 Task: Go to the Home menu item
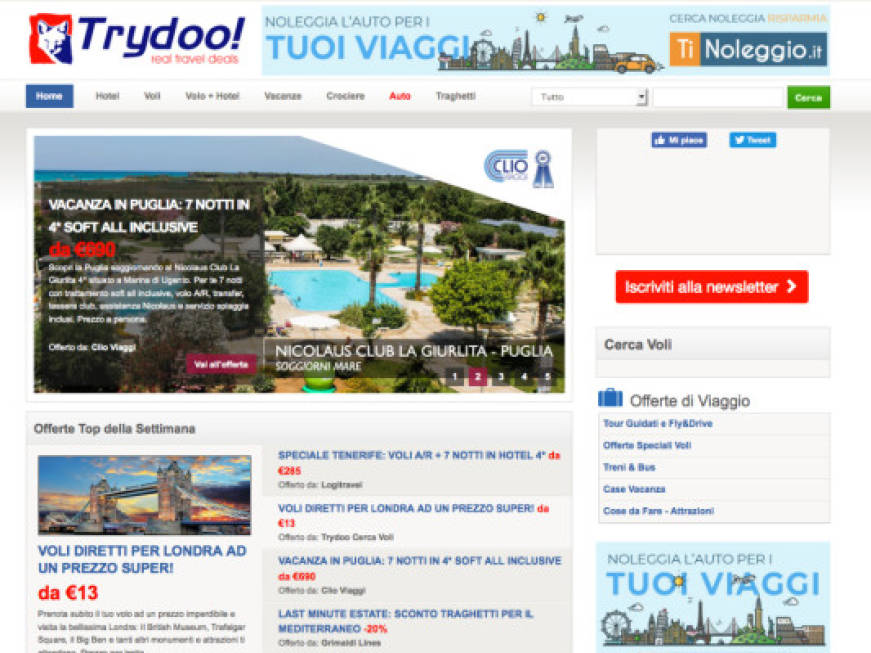click(x=49, y=96)
